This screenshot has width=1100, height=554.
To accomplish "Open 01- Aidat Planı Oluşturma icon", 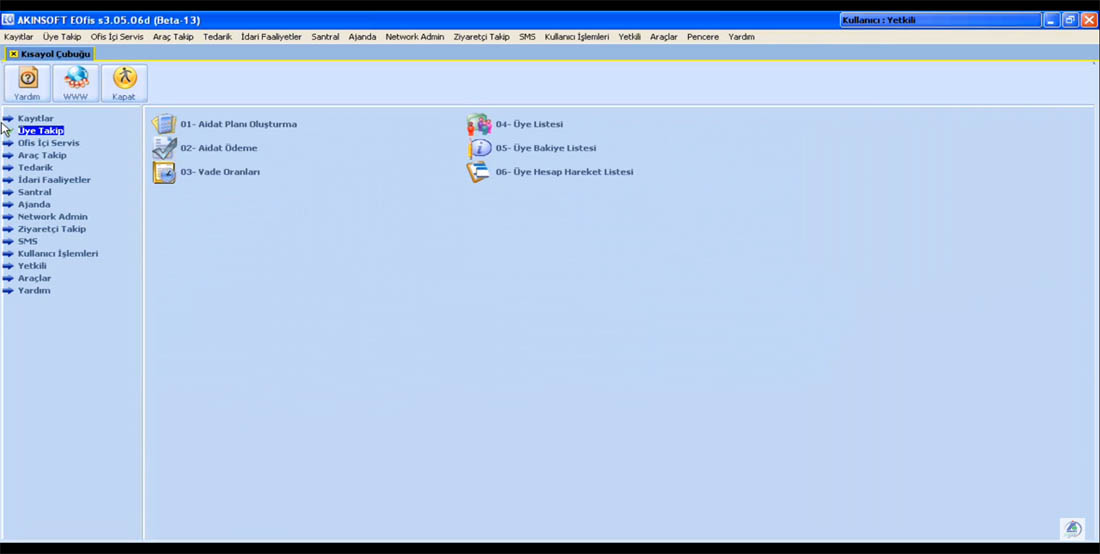I will (164, 124).
